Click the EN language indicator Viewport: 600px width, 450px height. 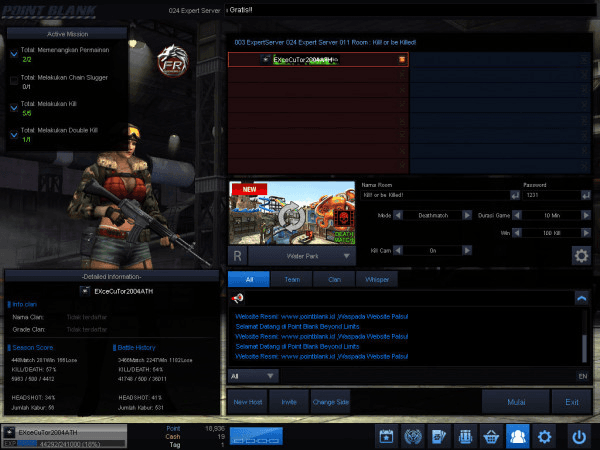click(583, 376)
